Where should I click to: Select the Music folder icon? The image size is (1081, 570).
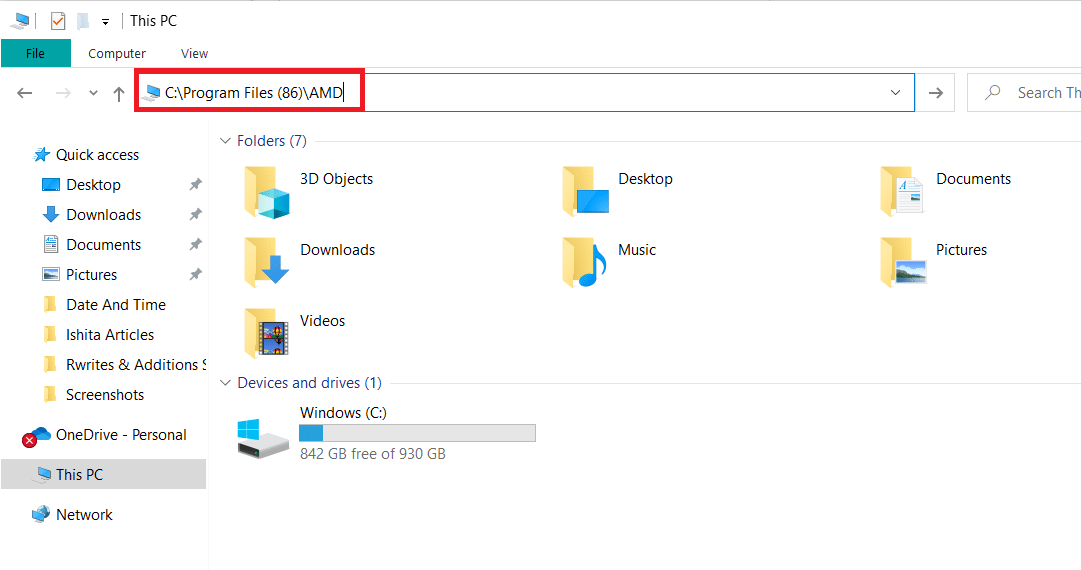tap(585, 262)
